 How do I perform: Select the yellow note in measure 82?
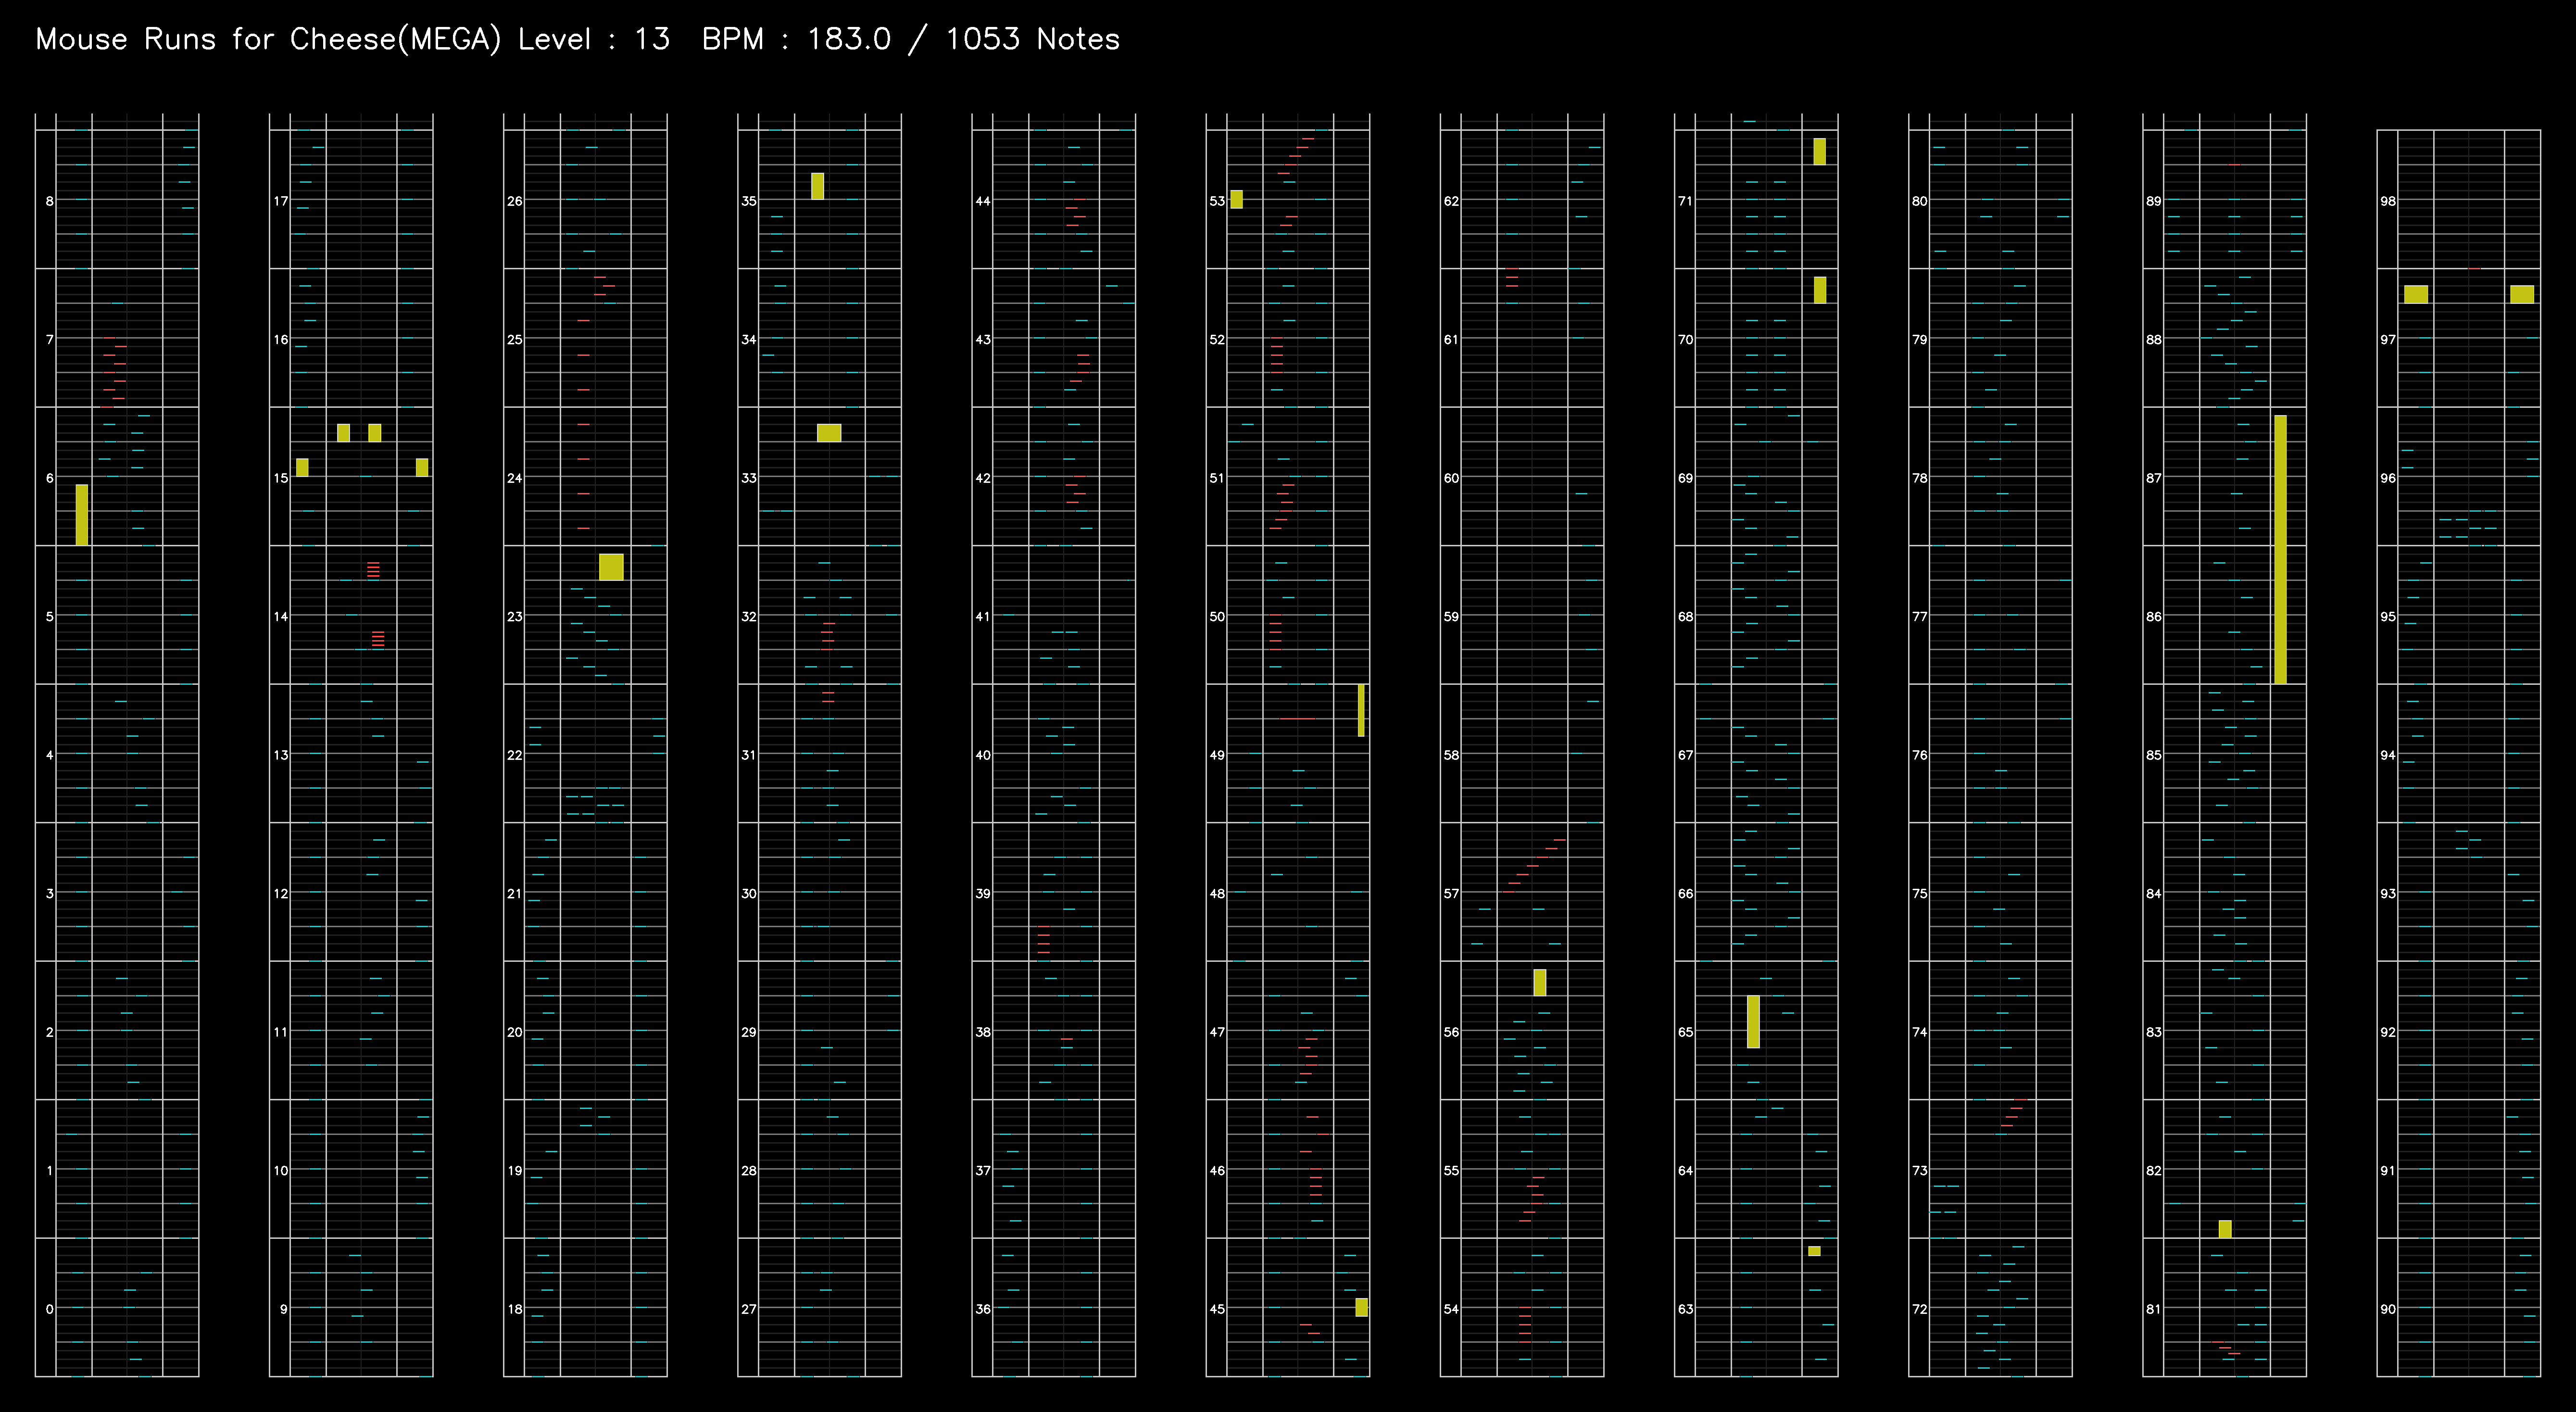click(2225, 1229)
